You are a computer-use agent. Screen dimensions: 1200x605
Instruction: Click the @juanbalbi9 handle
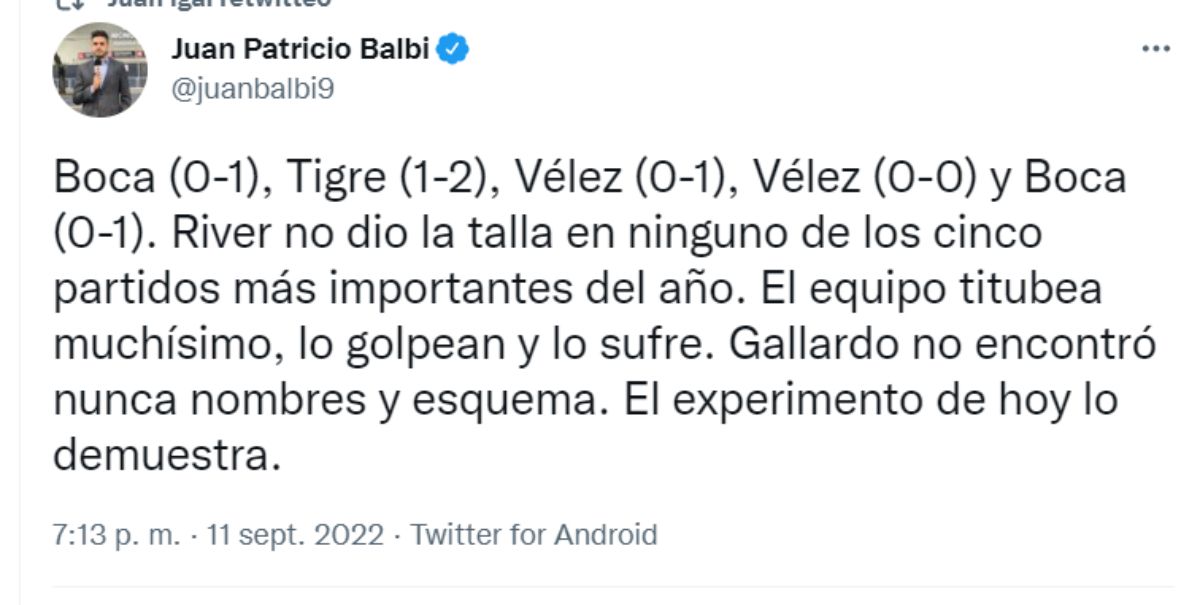[x=253, y=89]
